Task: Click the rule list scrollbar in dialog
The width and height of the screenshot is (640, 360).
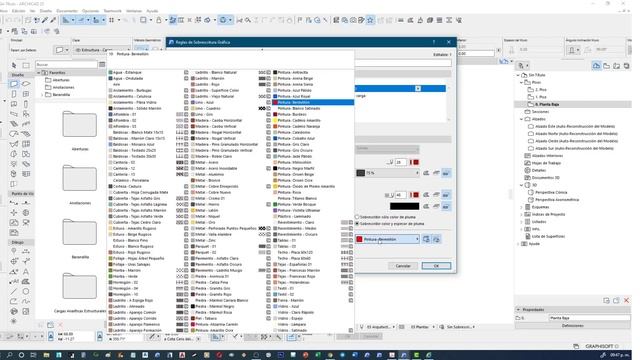Action: click(x=449, y=103)
